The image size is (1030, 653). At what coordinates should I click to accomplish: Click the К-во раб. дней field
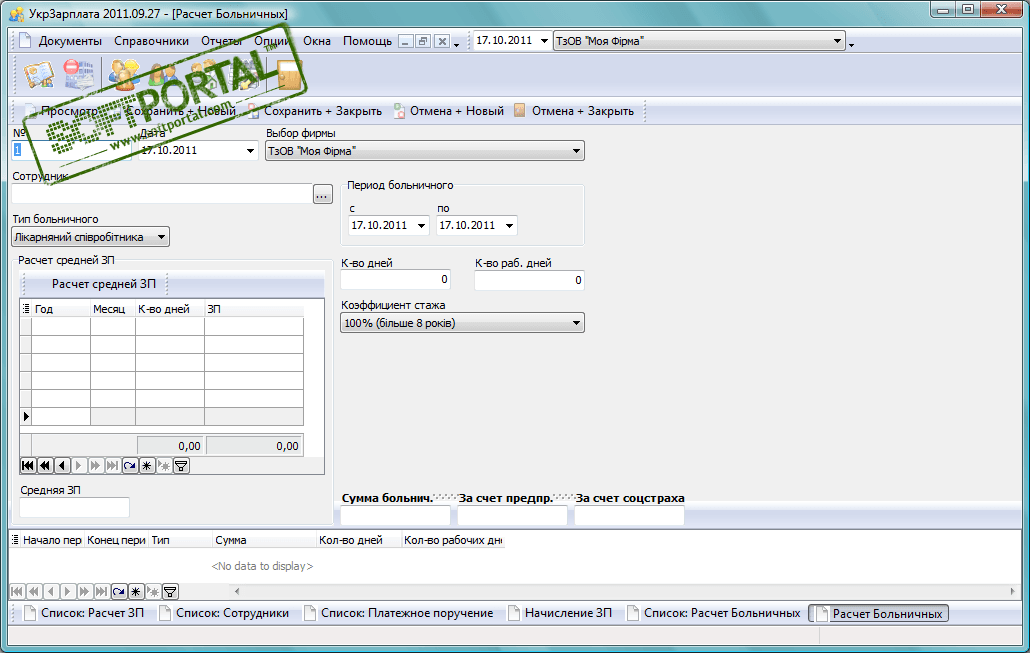529,280
